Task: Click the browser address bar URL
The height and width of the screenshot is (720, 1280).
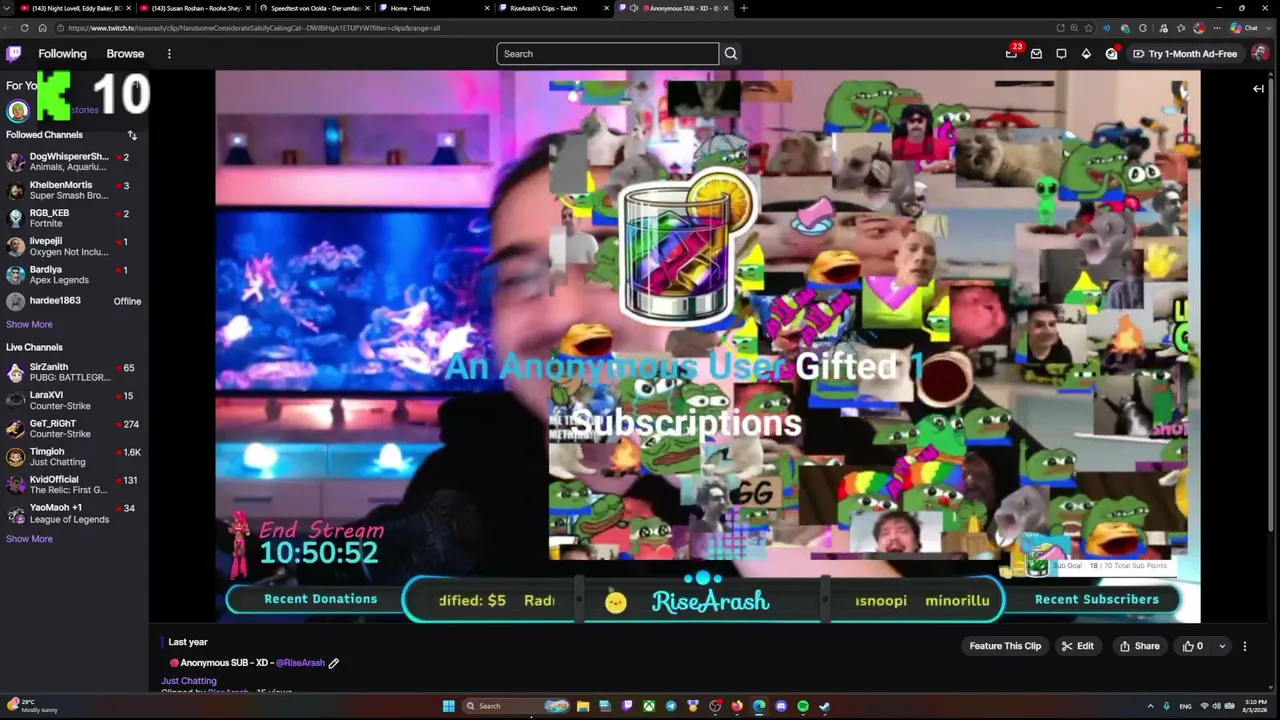Action: [254, 28]
